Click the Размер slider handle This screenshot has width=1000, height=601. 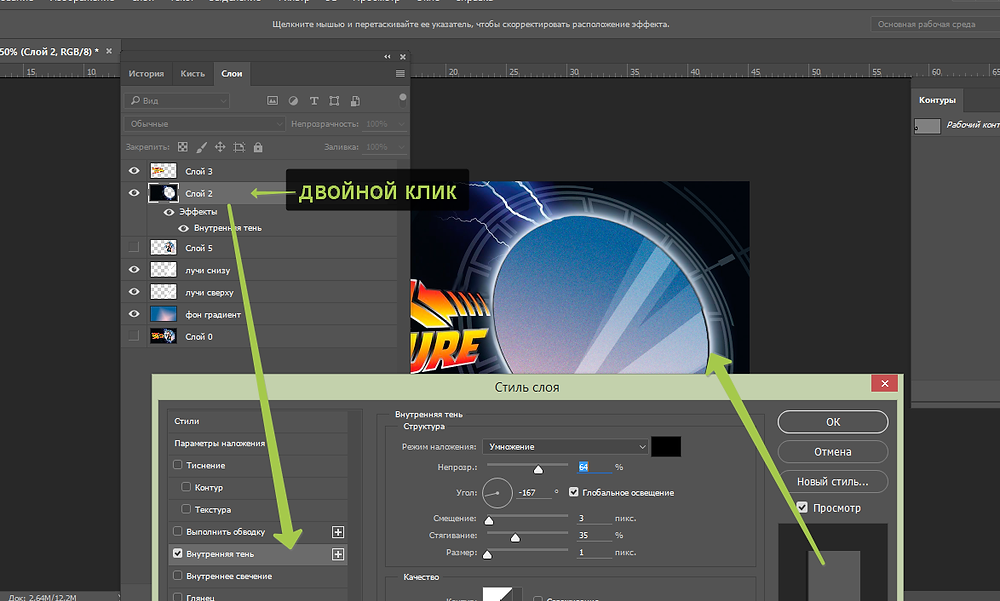(487, 554)
